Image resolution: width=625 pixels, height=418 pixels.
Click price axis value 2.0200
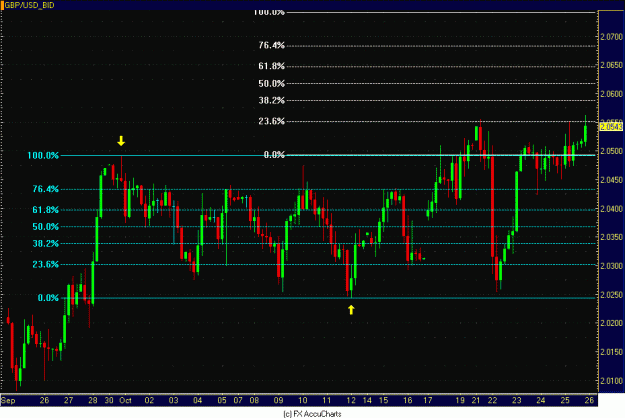[x=611, y=323]
